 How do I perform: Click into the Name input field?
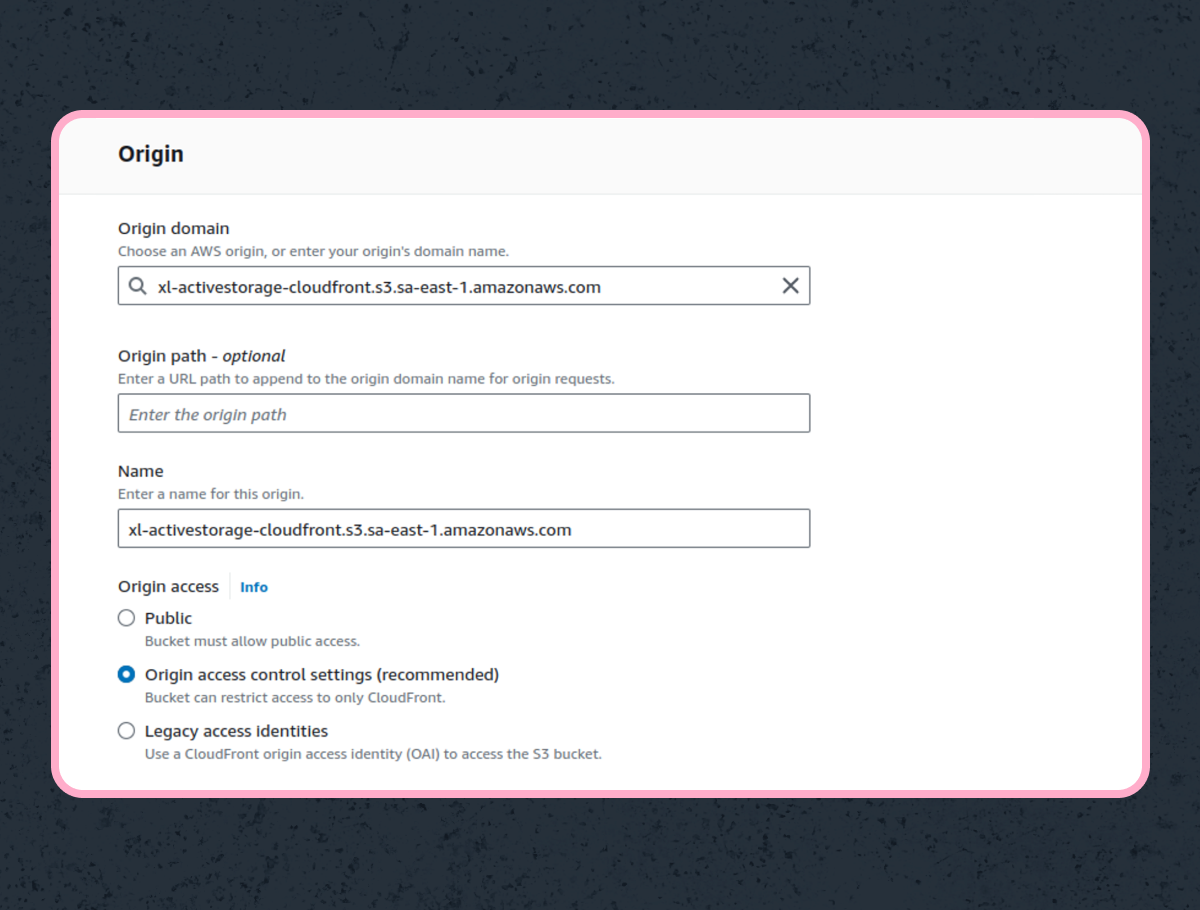pos(464,529)
